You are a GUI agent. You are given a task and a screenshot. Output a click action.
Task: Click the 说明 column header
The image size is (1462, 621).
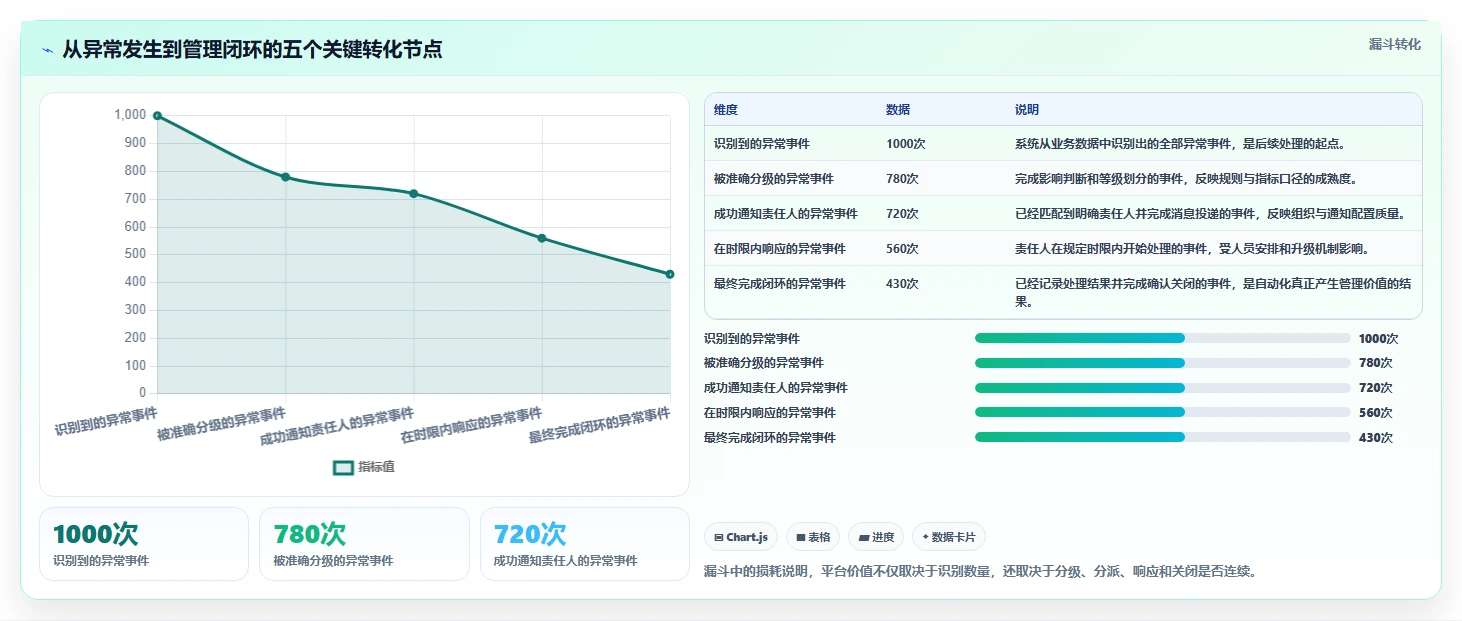1027,110
